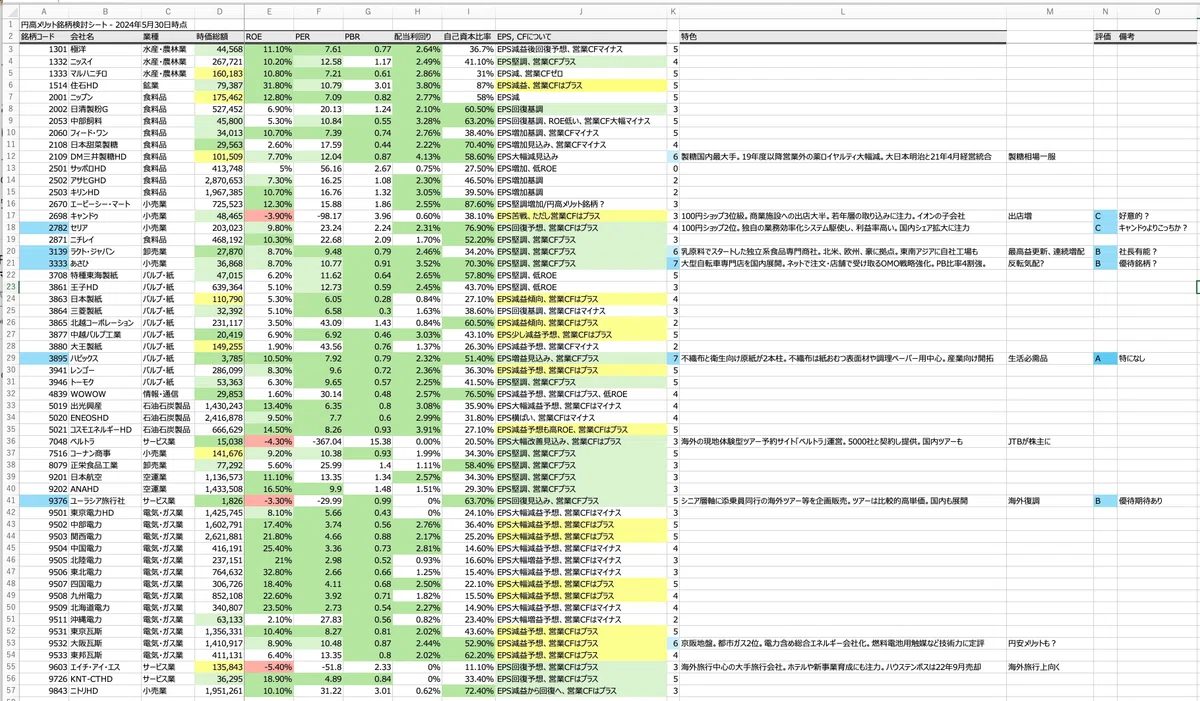Viewport: 1200px width, 701px height.
Task: Select the row 17 header
Action: (x=9, y=215)
